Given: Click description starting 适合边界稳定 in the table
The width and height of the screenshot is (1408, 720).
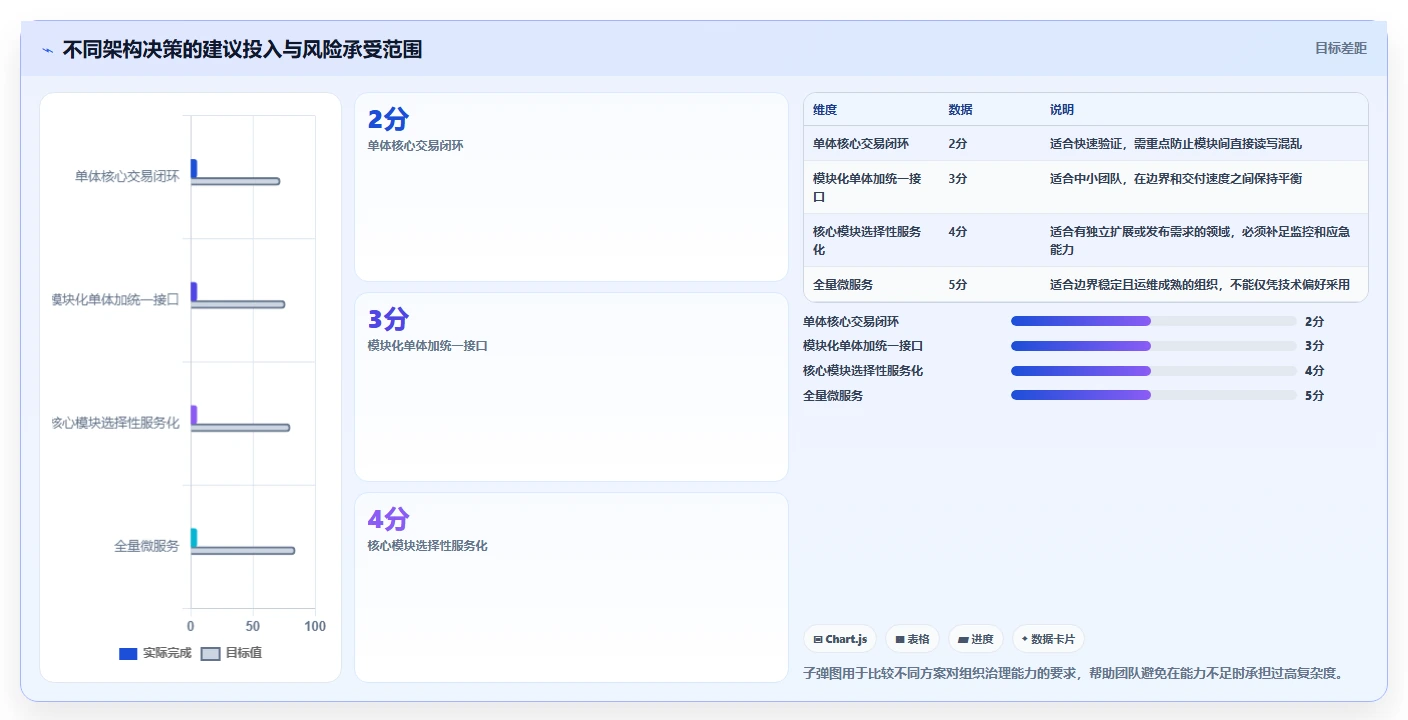Looking at the screenshot, I should pyautogui.click(x=1200, y=285).
